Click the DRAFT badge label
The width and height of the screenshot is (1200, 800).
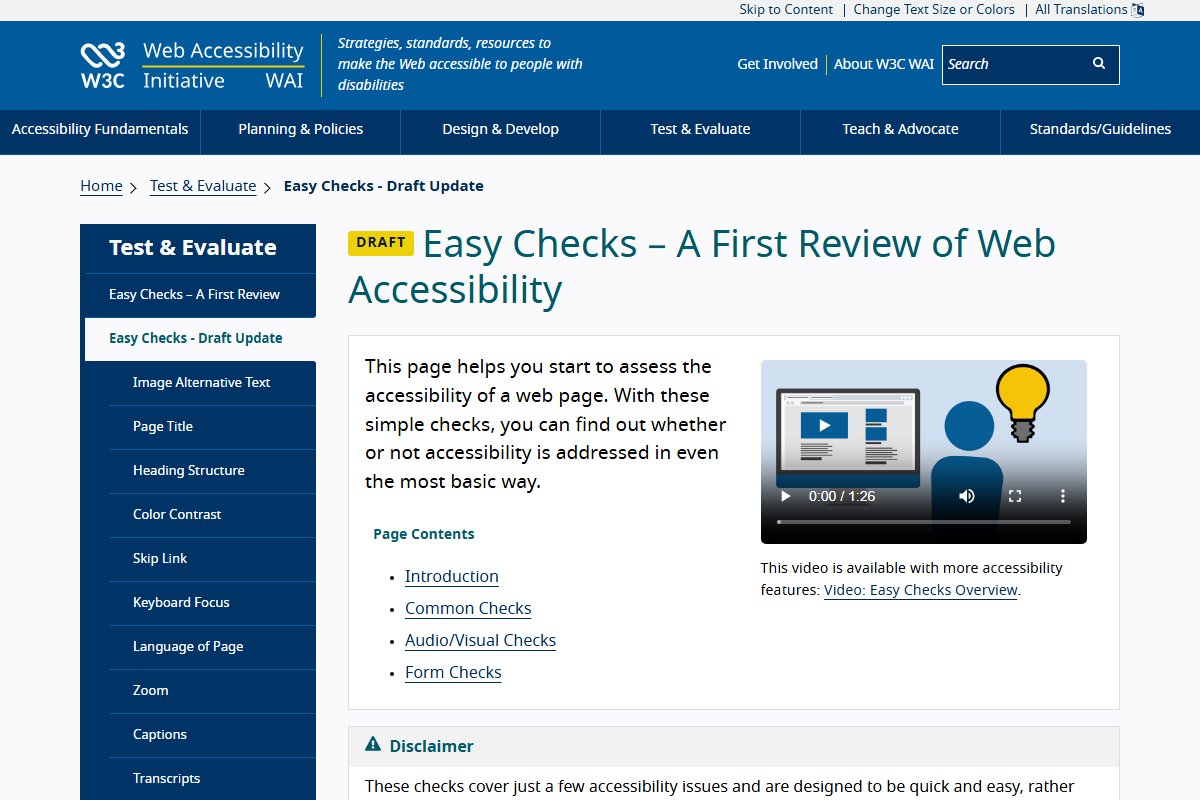(381, 243)
